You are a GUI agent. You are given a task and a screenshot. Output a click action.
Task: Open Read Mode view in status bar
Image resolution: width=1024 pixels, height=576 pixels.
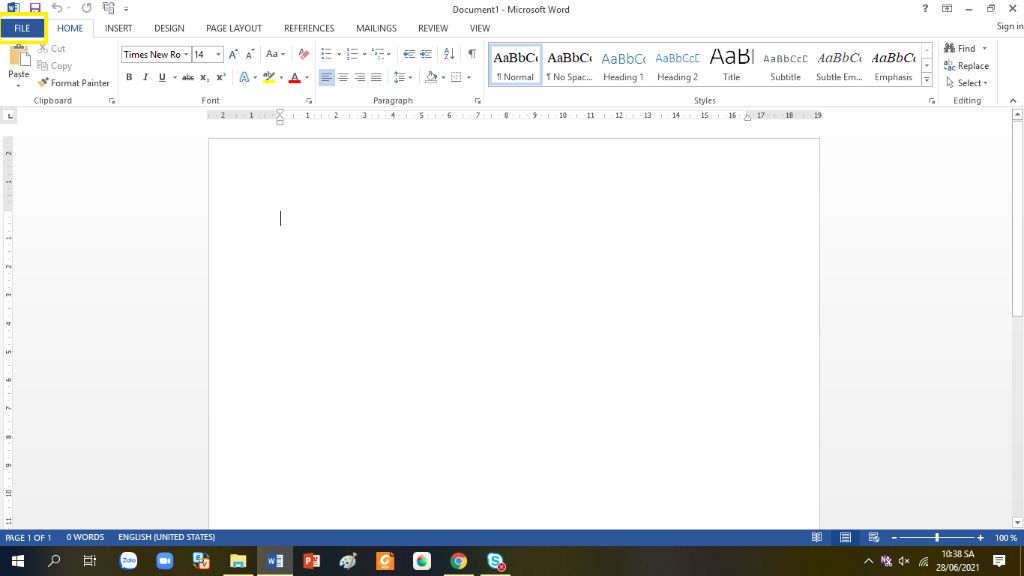pyautogui.click(x=817, y=537)
